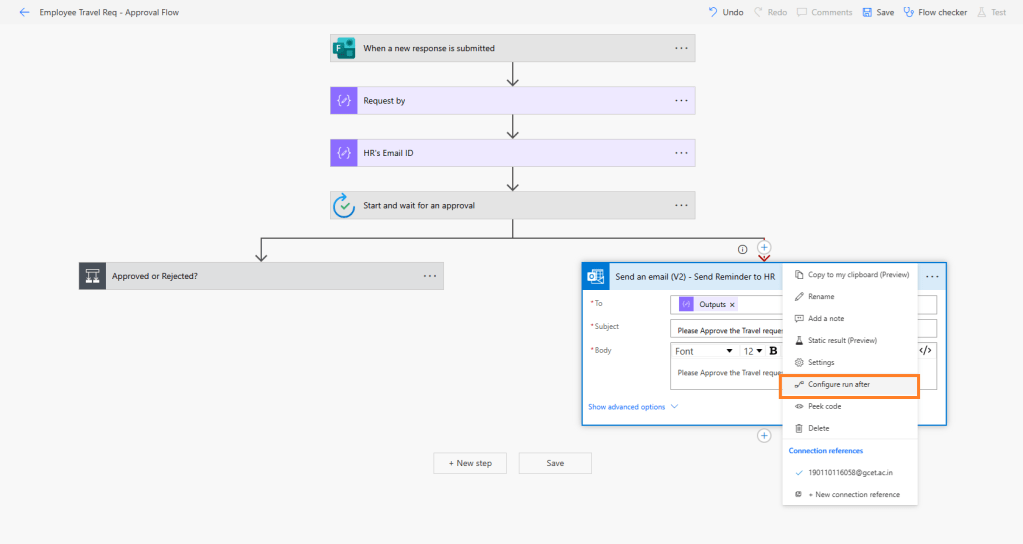1023x544 pixels.
Task: Click the plus icon above the email step
Action: click(764, 247)
